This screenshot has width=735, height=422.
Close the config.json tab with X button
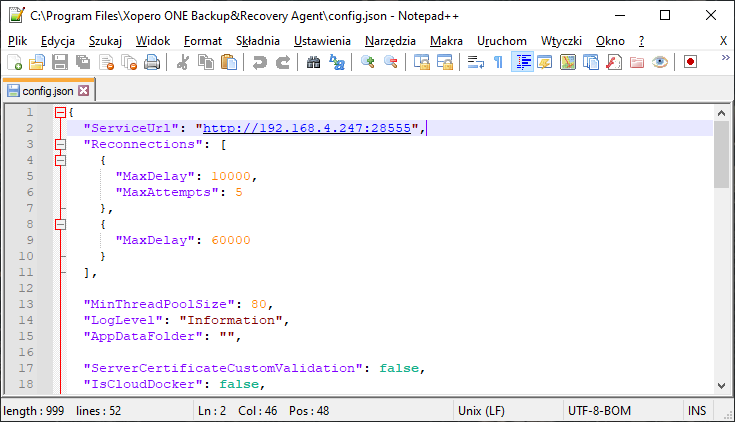click(84, 90)
